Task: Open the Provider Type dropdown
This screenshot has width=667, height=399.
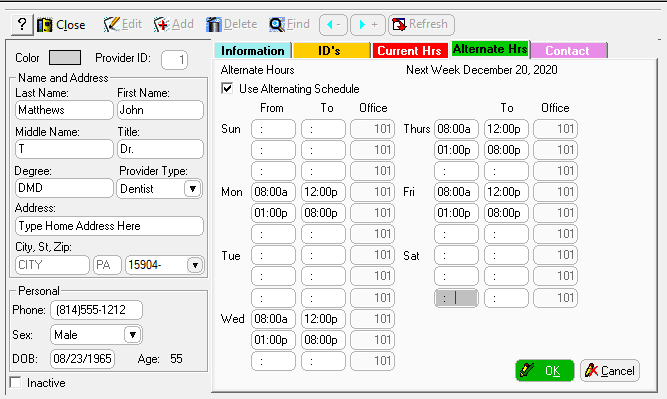Action: (193, 188)
